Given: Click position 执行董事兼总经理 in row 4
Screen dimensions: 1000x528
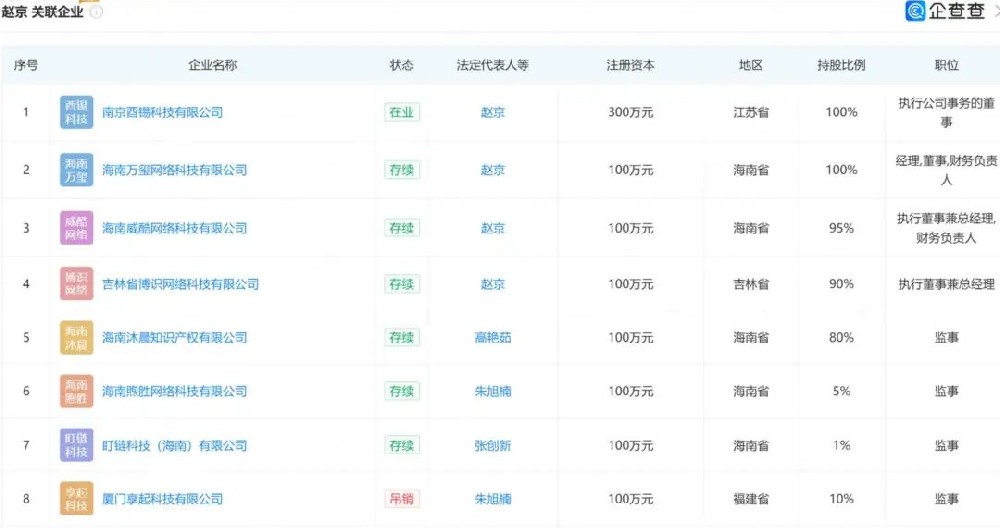Looking at the screenshot, I should [x=946, y=284].
